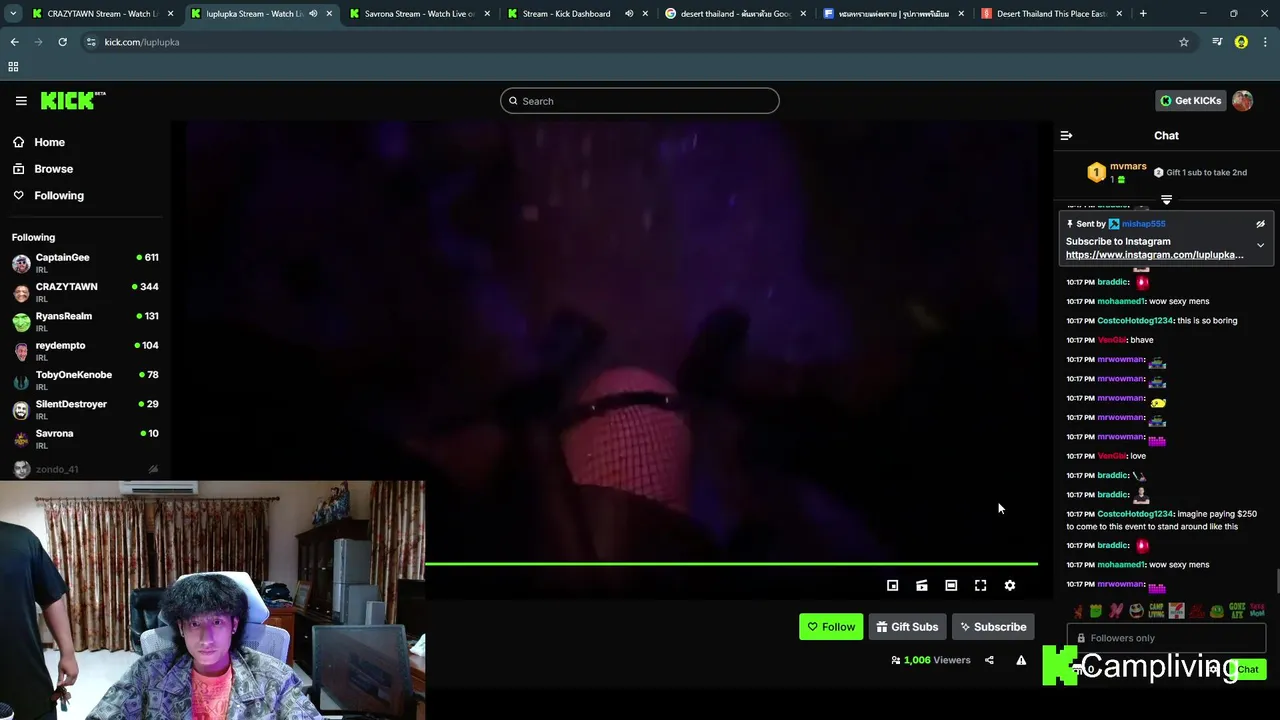Expand the gift leaderboard chevron
The height and width of the screenshot is (720, 1280).
1166,200
